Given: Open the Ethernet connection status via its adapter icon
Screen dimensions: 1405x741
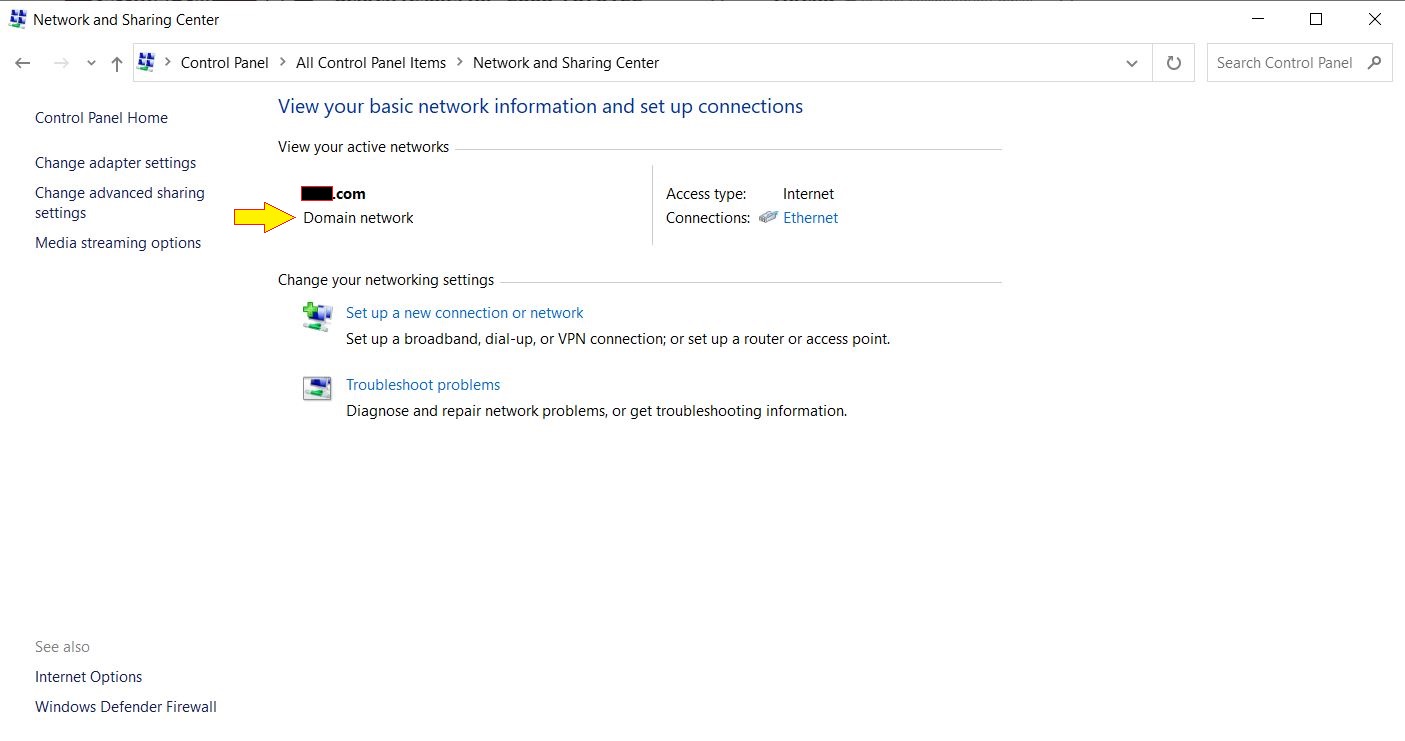Looking at the screenshot, I should pyautogui.click(x=768, y=217).
